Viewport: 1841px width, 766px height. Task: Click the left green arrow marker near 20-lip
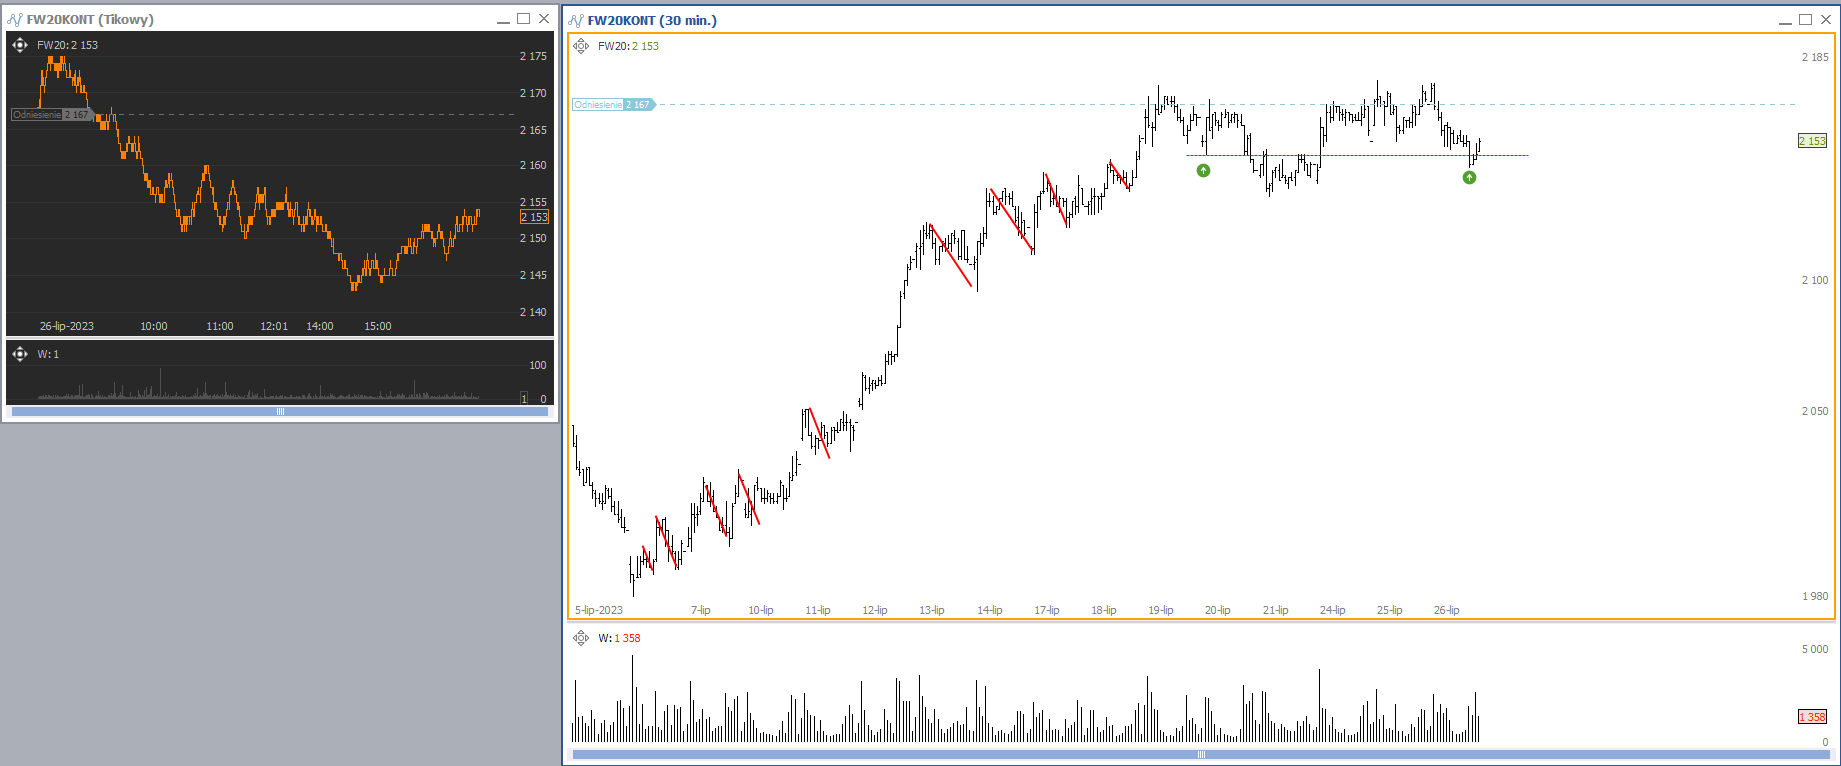coord(1203,170)
